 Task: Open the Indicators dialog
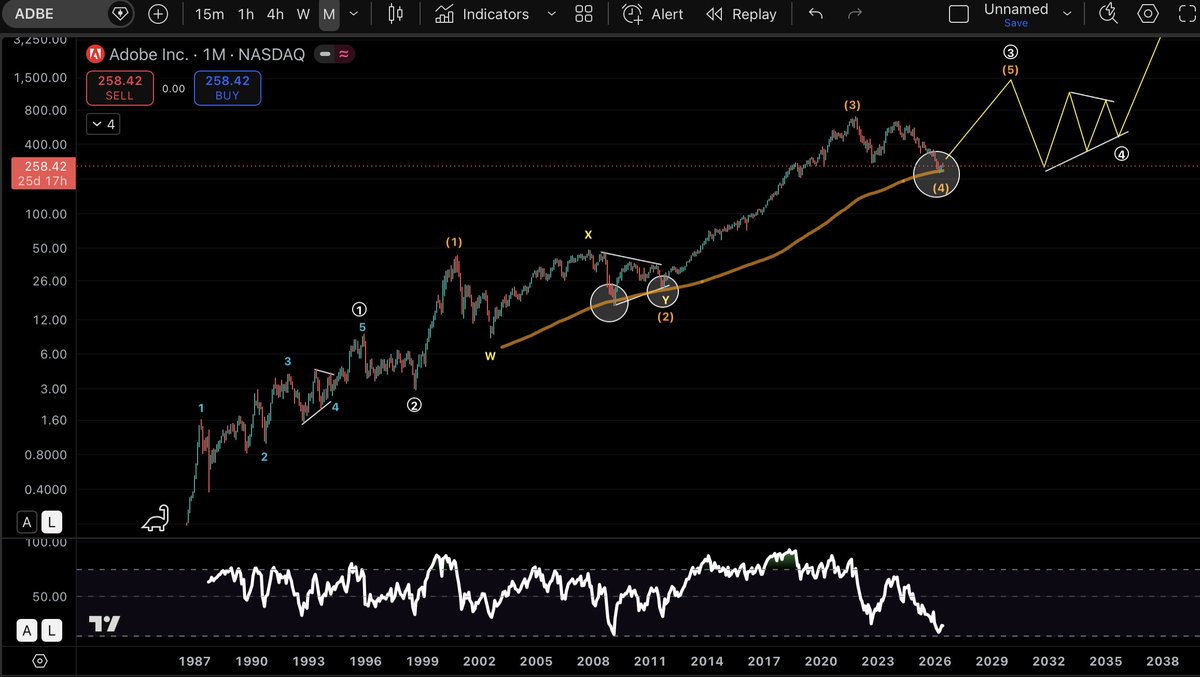484,14
